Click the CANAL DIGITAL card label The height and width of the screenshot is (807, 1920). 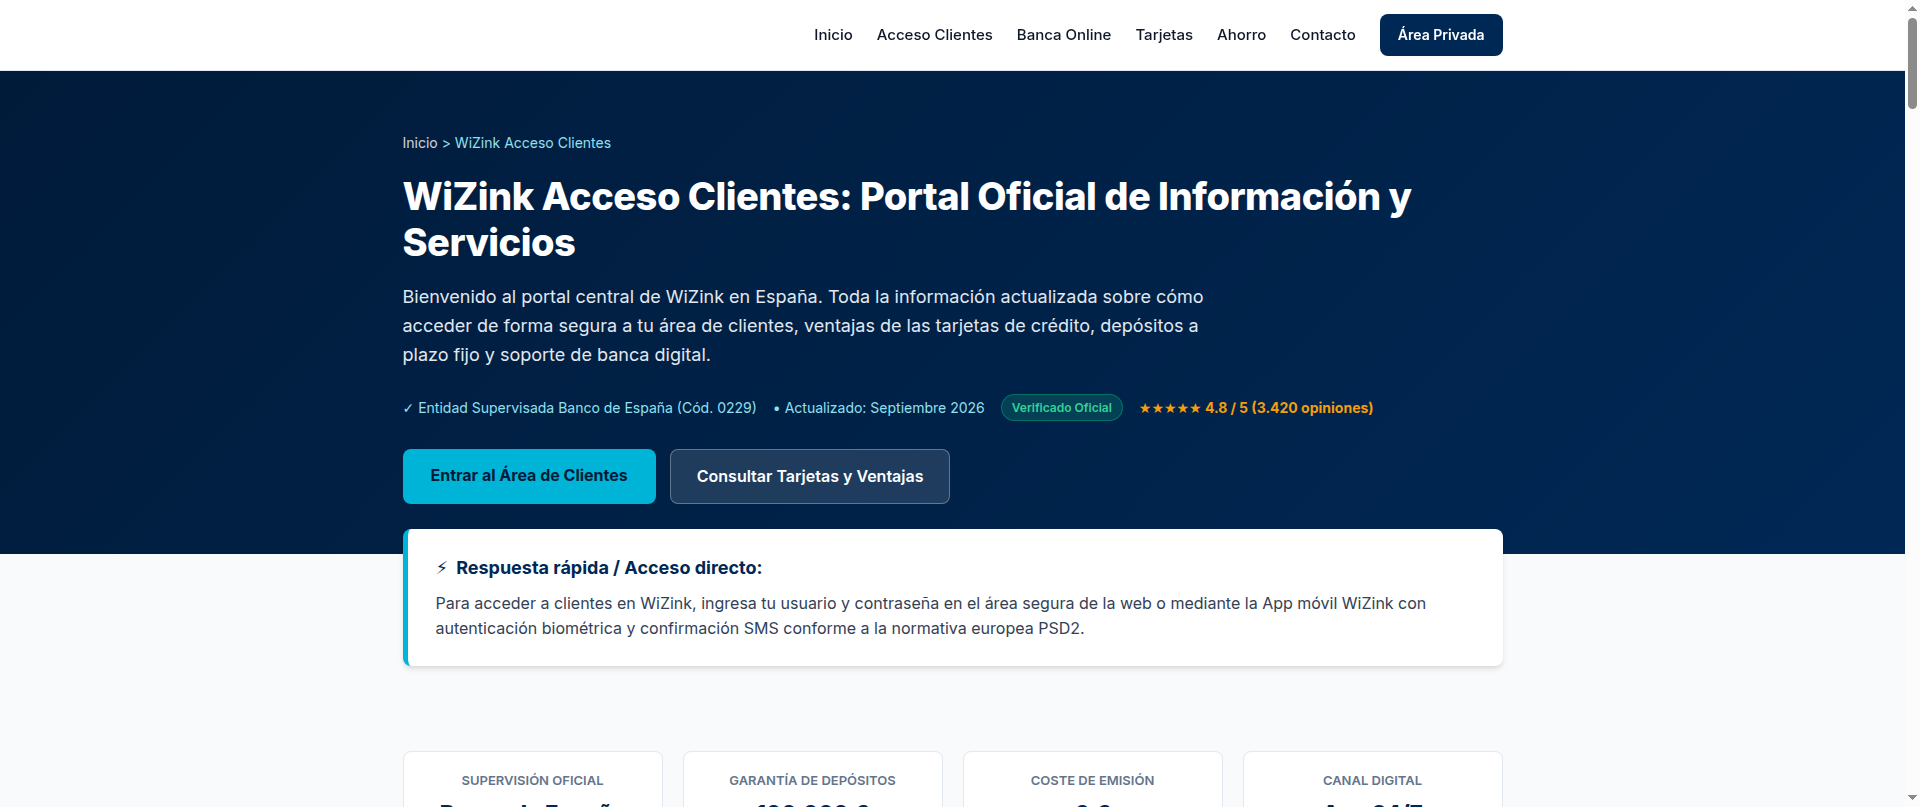click(1373, 781)
